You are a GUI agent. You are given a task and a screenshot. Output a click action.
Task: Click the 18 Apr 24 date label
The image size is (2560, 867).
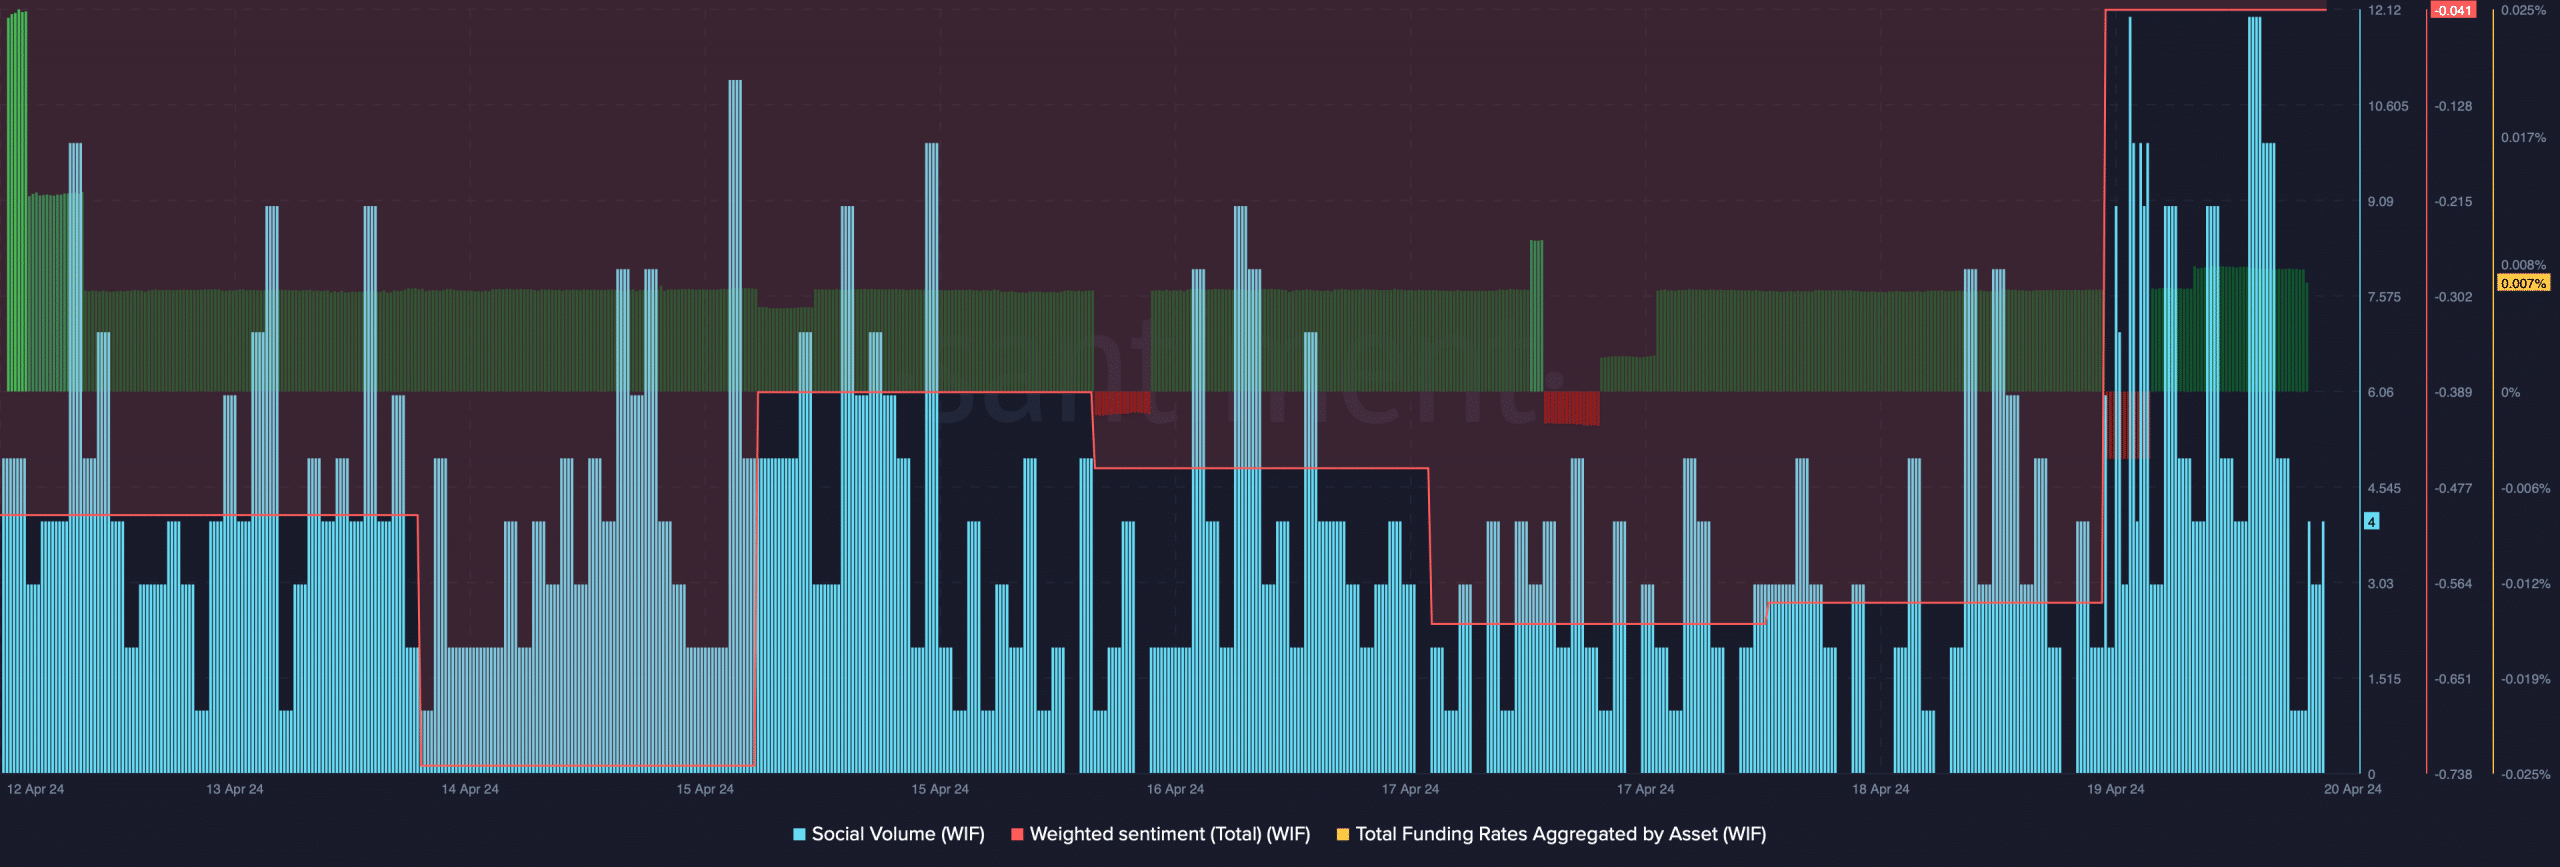pyautogui.click(x=1880, y=789)
